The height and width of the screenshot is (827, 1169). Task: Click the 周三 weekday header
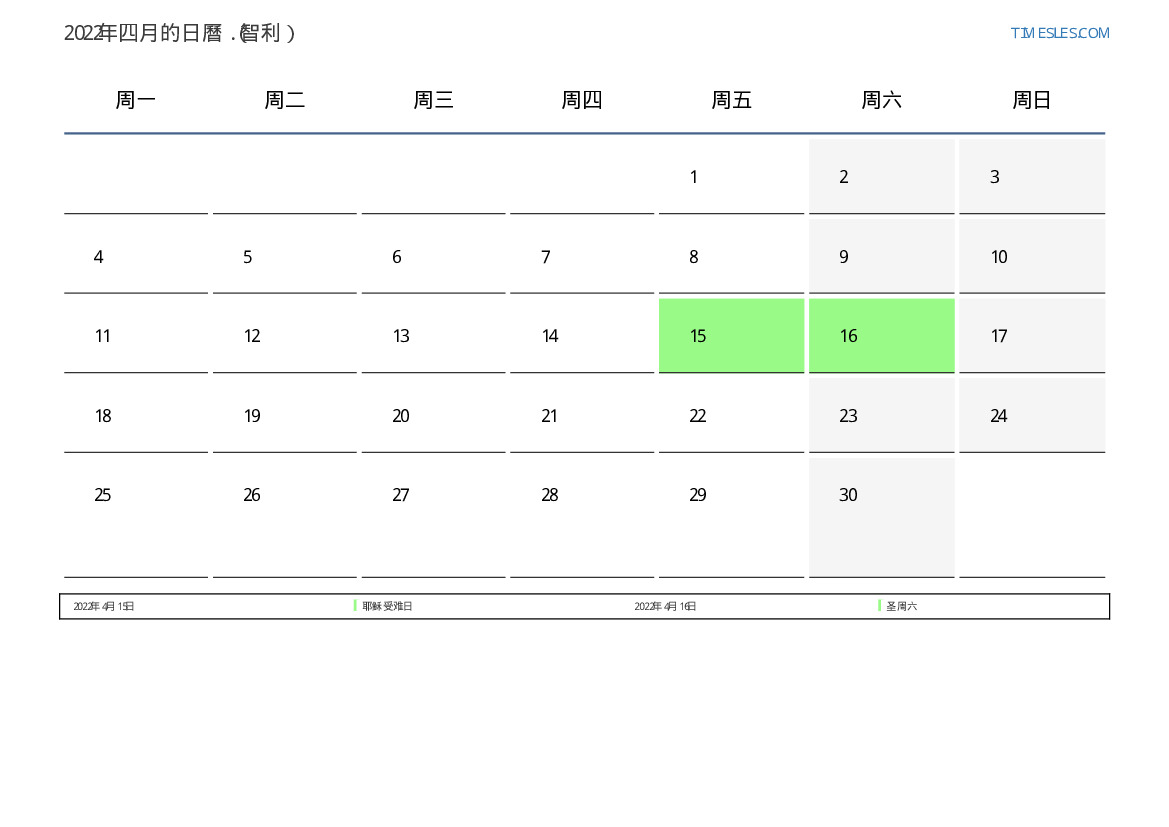(433, 100)
